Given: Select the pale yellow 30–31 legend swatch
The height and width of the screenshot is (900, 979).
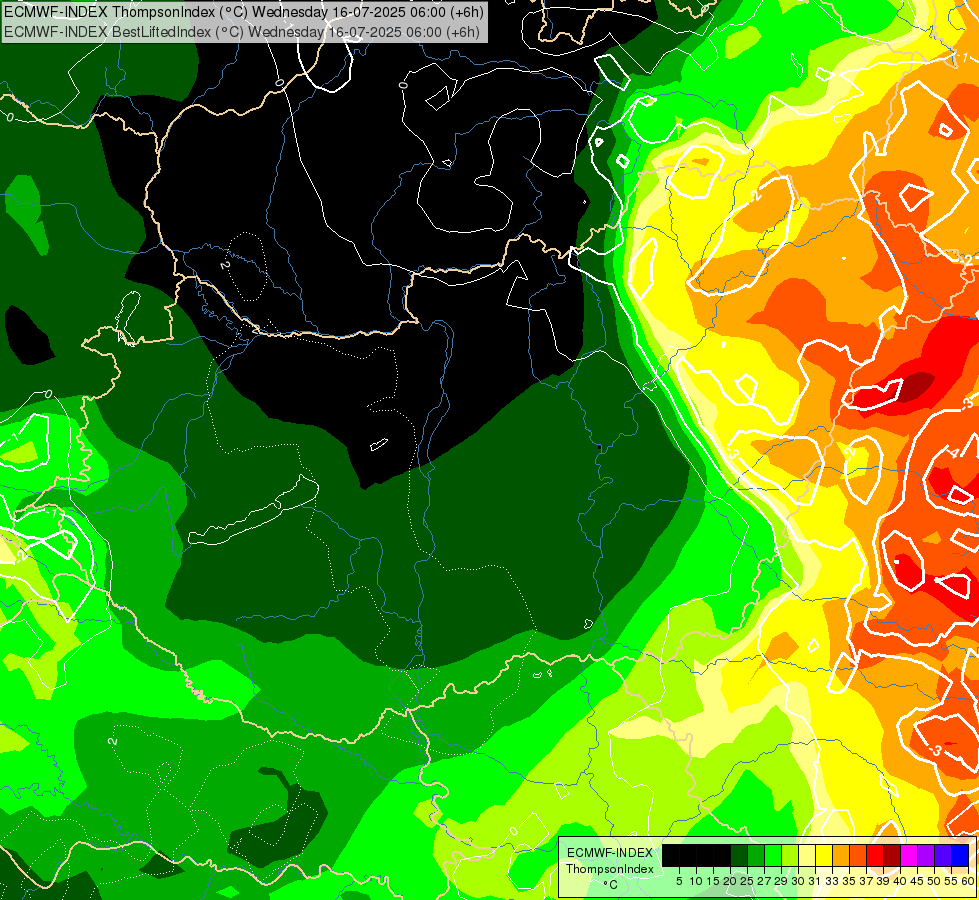Looking at the screenshot, I should (x=807, y=855).
